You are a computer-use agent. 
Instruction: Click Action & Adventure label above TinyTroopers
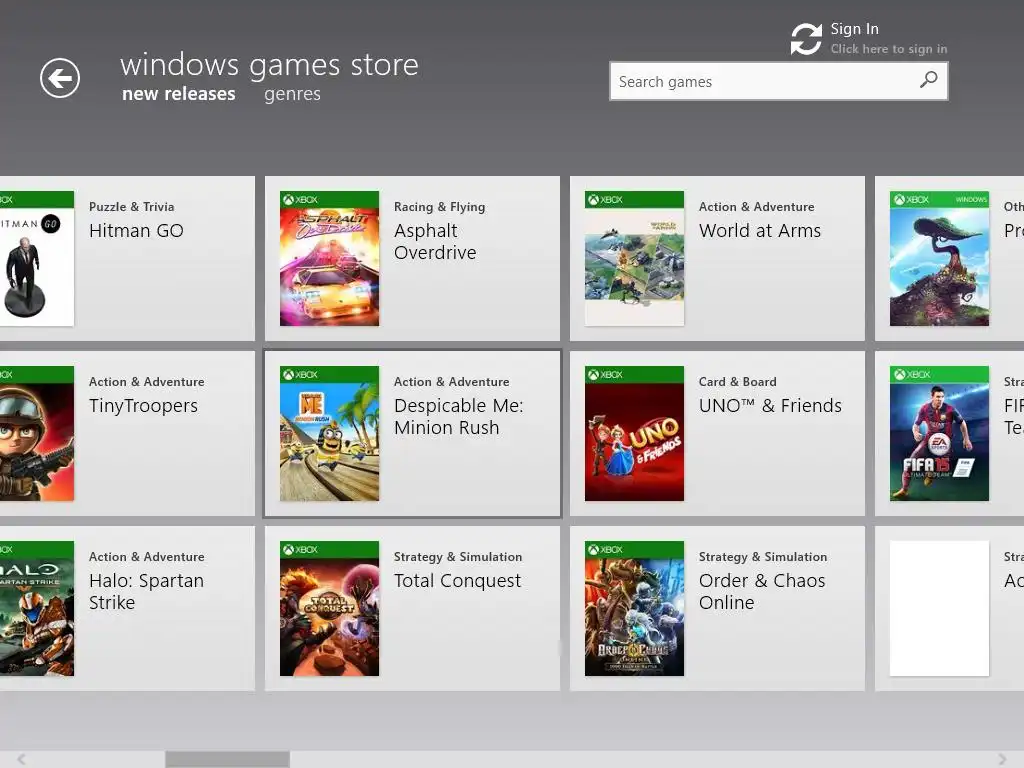click(x=146, y=382)
